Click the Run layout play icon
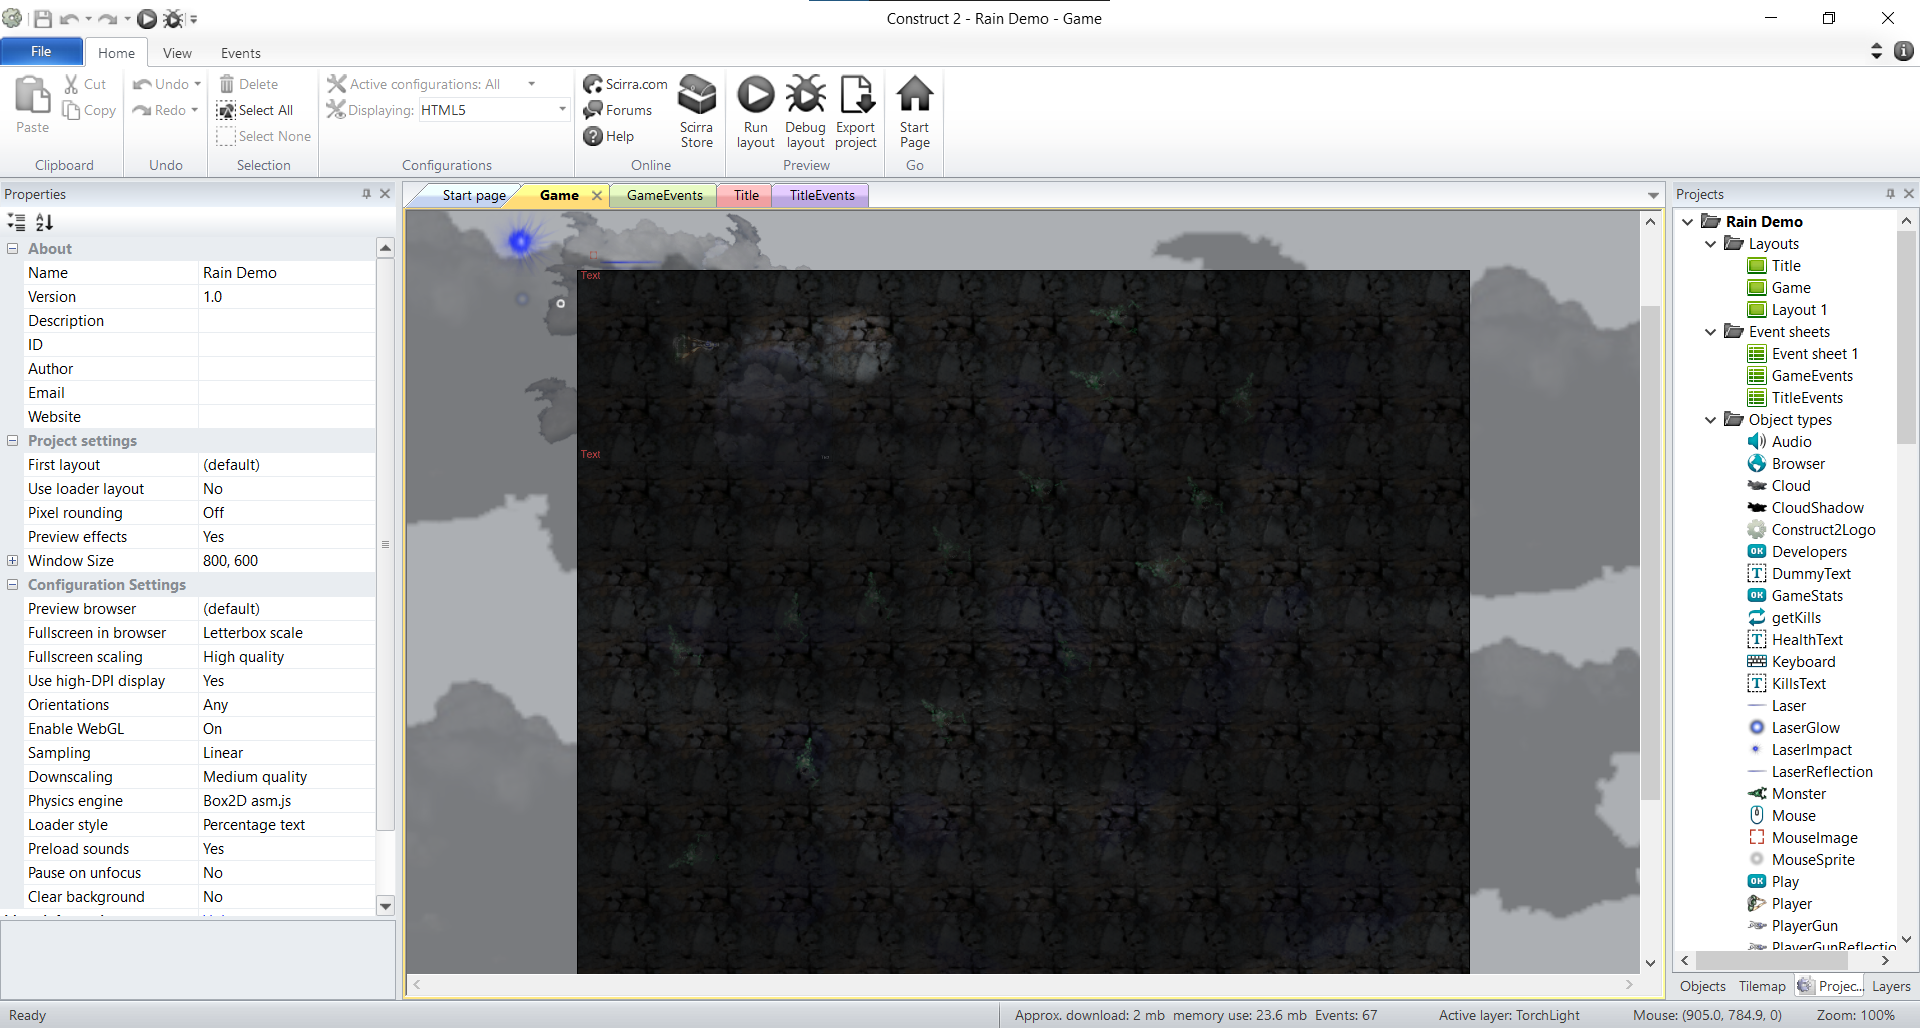Screen dimensions: 1920x1028 (x=755, y=95)
